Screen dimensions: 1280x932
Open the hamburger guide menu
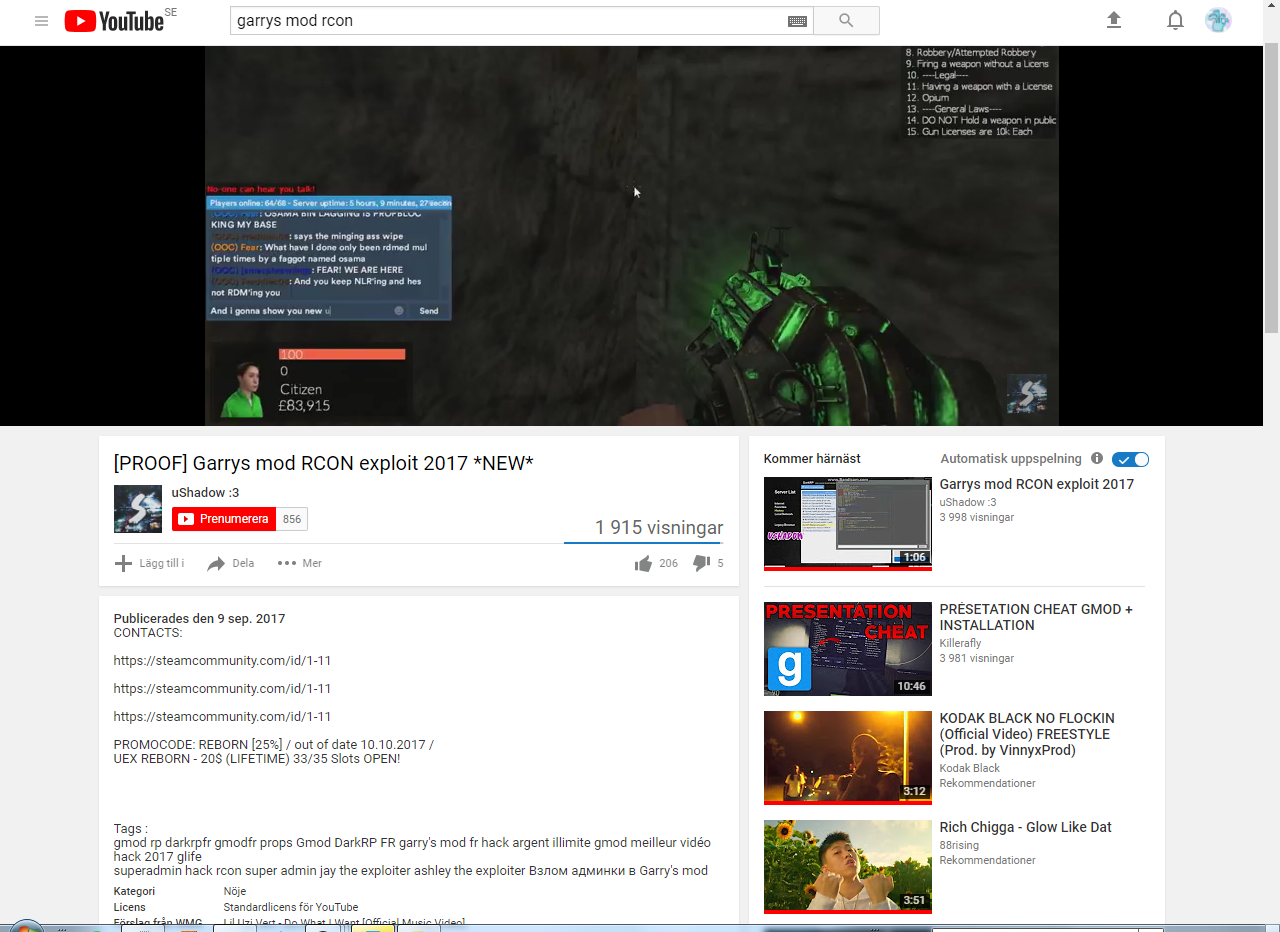point(41,21)
